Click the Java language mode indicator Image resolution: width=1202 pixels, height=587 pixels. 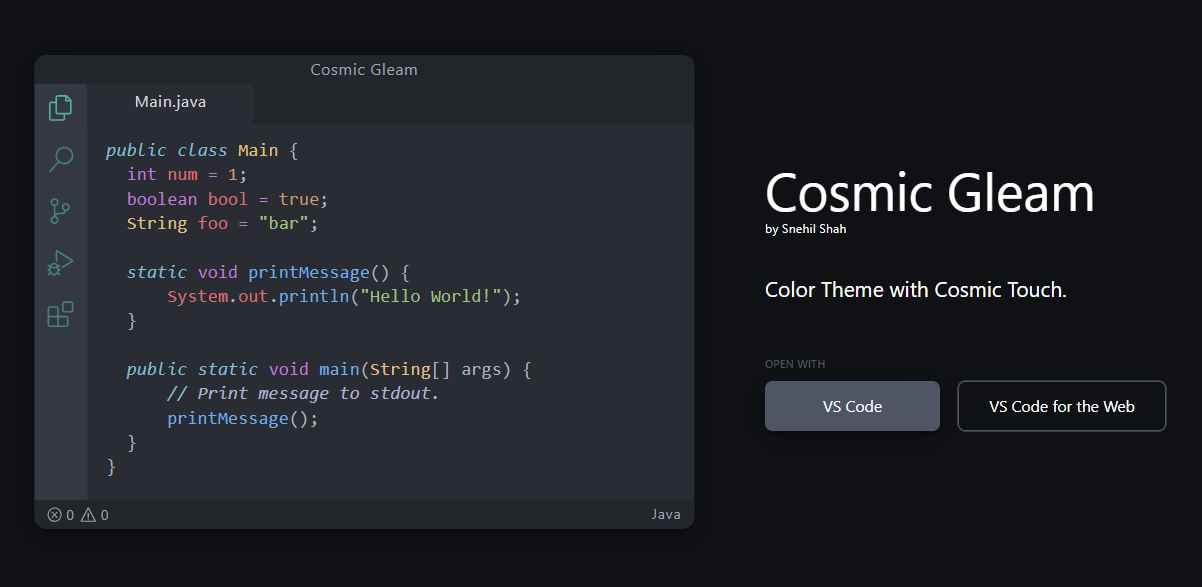click(666, 515)
